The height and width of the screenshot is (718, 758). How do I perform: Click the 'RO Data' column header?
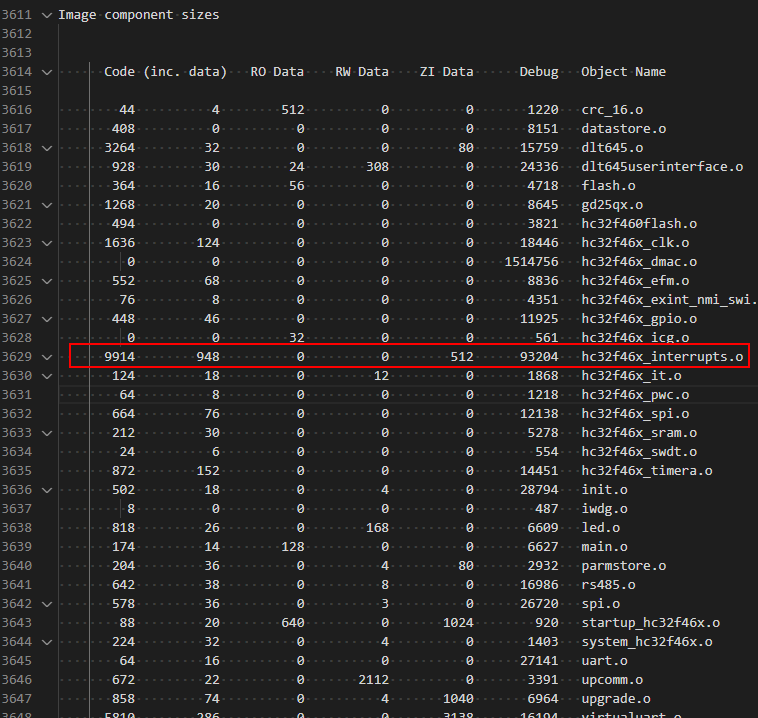[277, 72]
